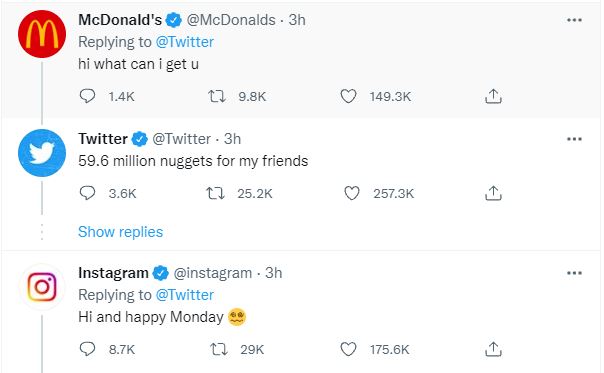604x373 pixels.
Task: Like Twitter's 59.6 million nuggets tweet
Action: pyautogui.click(x=351, y=193)
